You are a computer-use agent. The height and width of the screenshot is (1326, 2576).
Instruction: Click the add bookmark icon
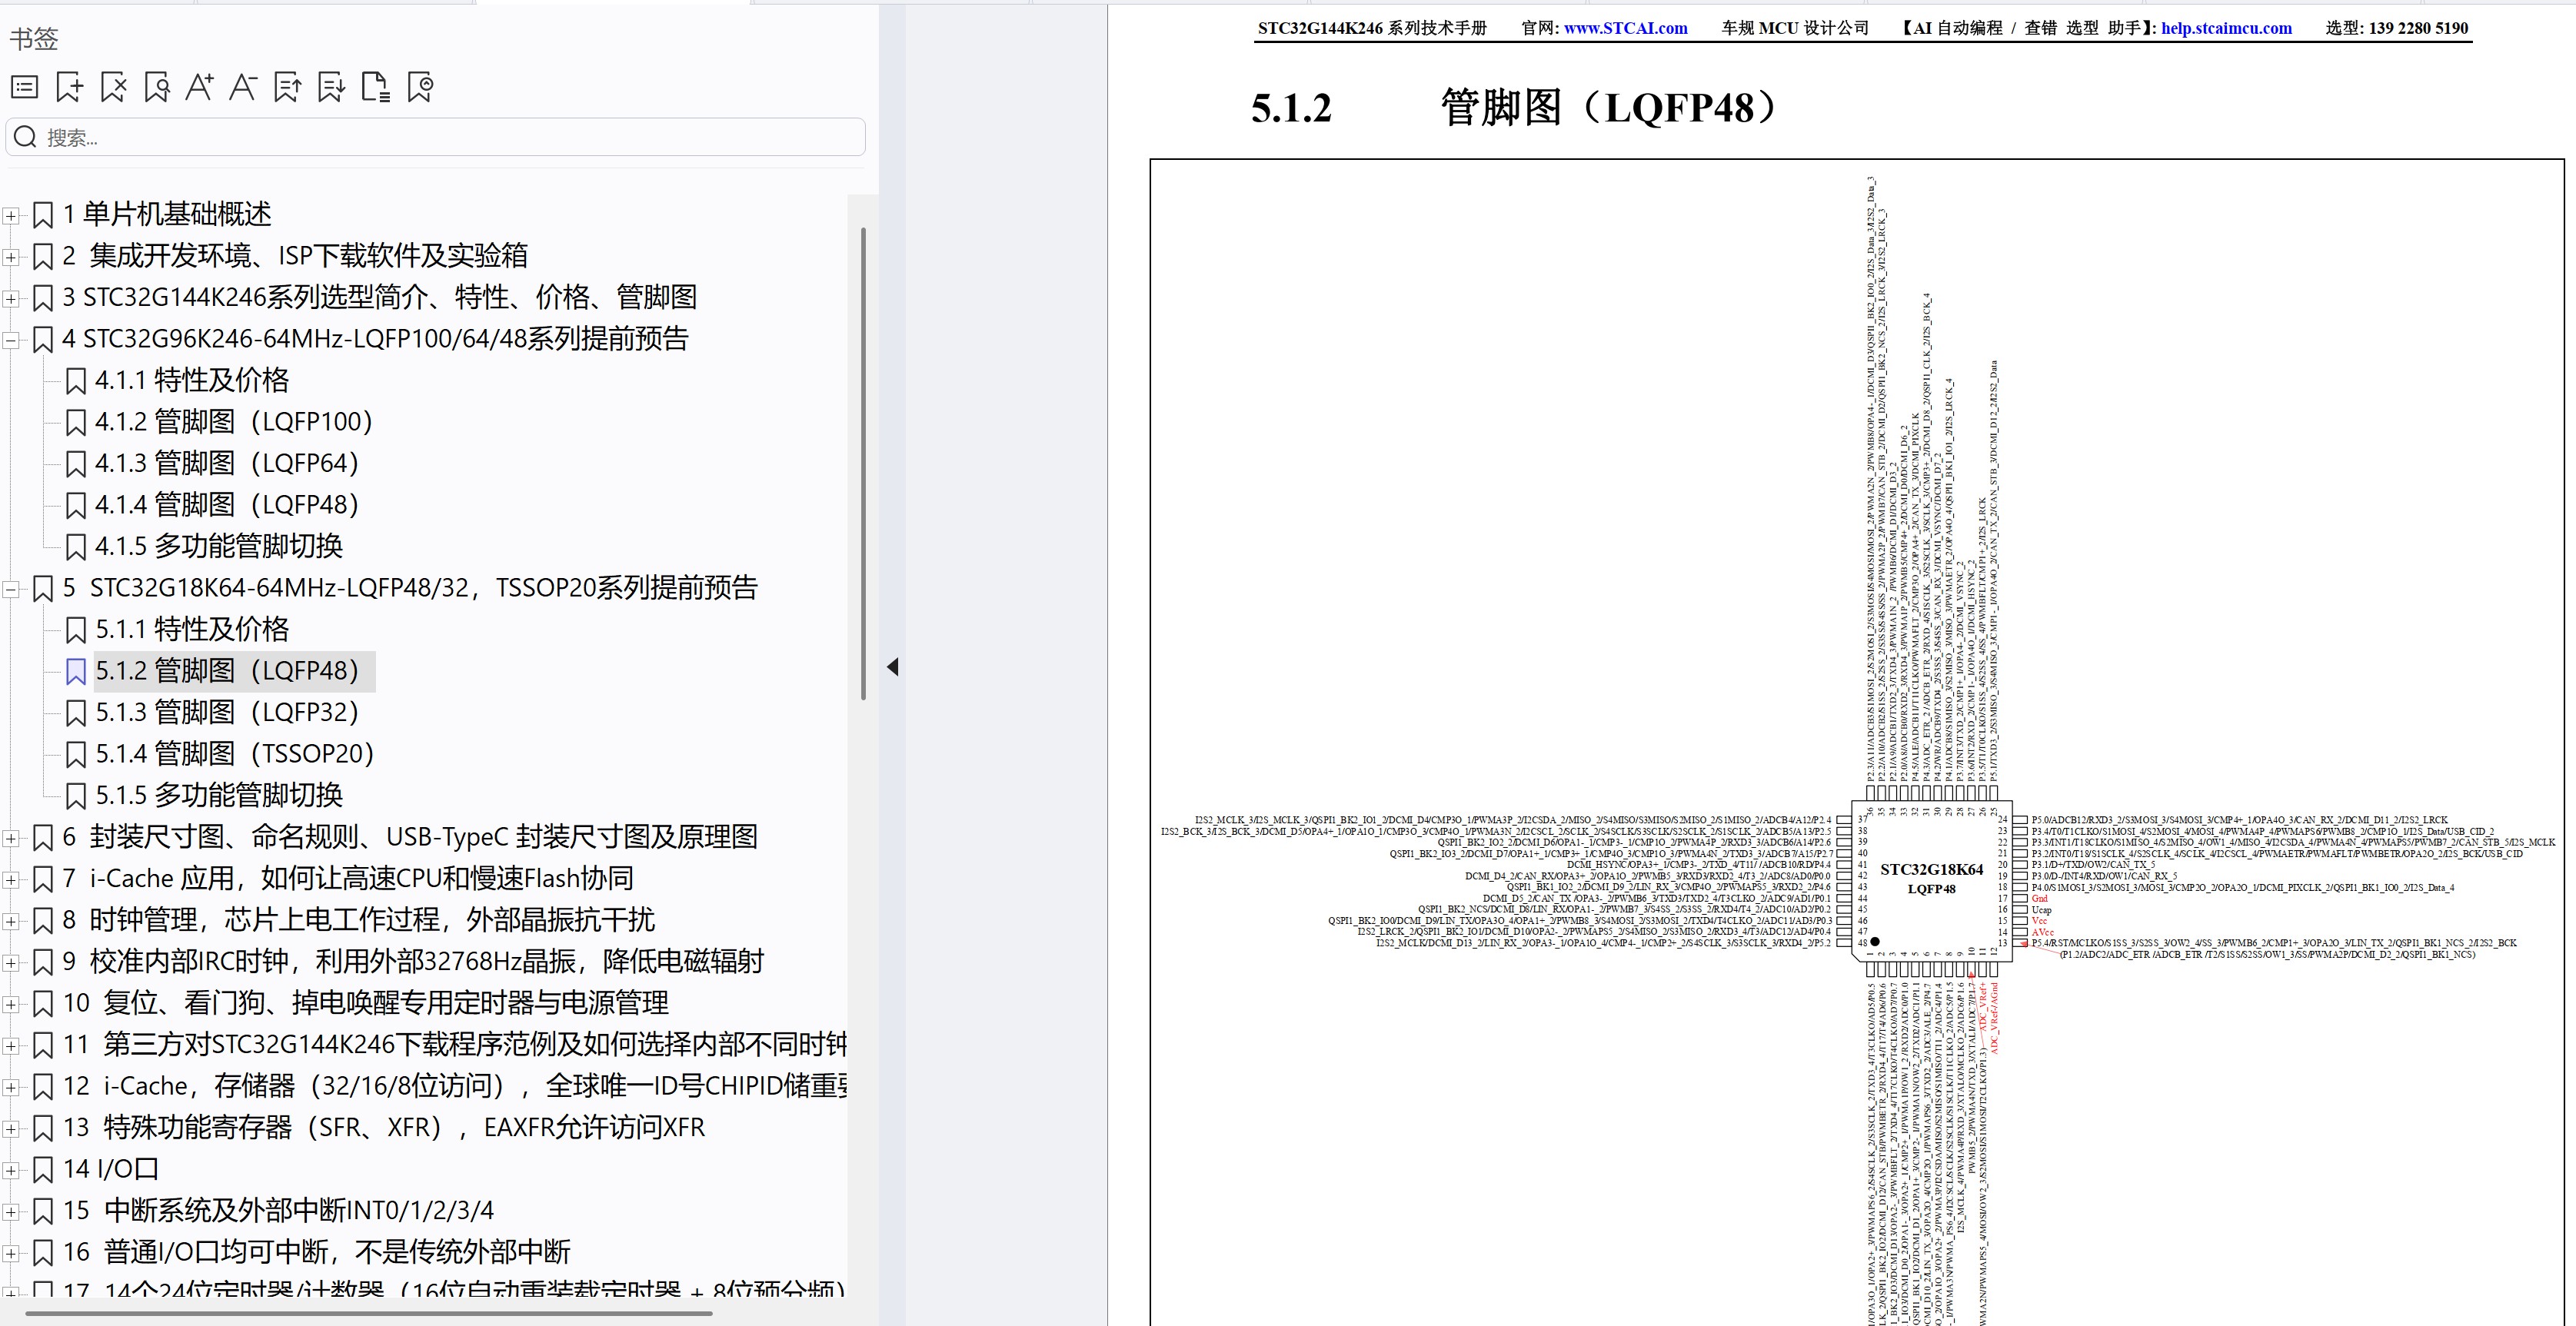pyautogui.click(x=69, y=87)
